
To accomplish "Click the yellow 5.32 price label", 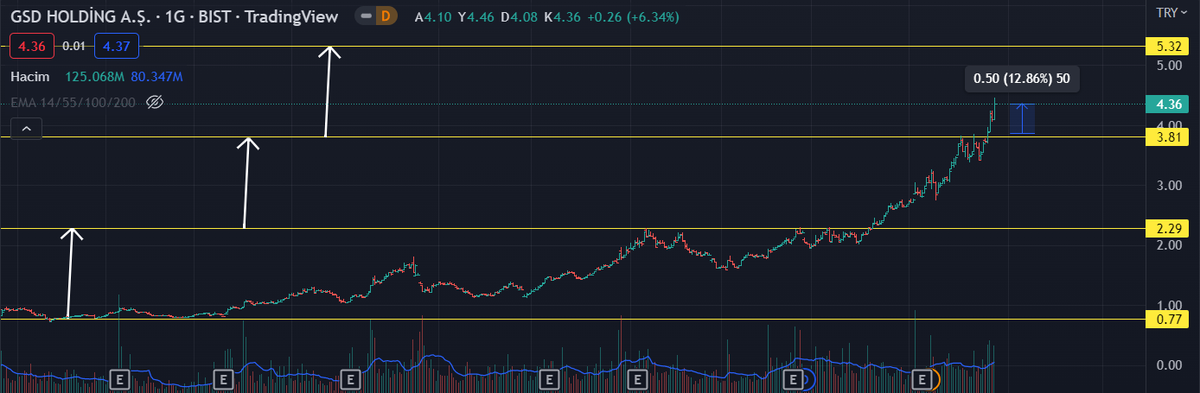I will point(1168,46).
